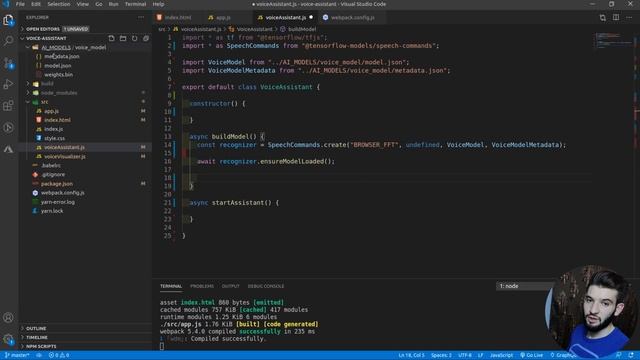
Task: Open the Explorer view in the activity bar
Action: [8, 20]
